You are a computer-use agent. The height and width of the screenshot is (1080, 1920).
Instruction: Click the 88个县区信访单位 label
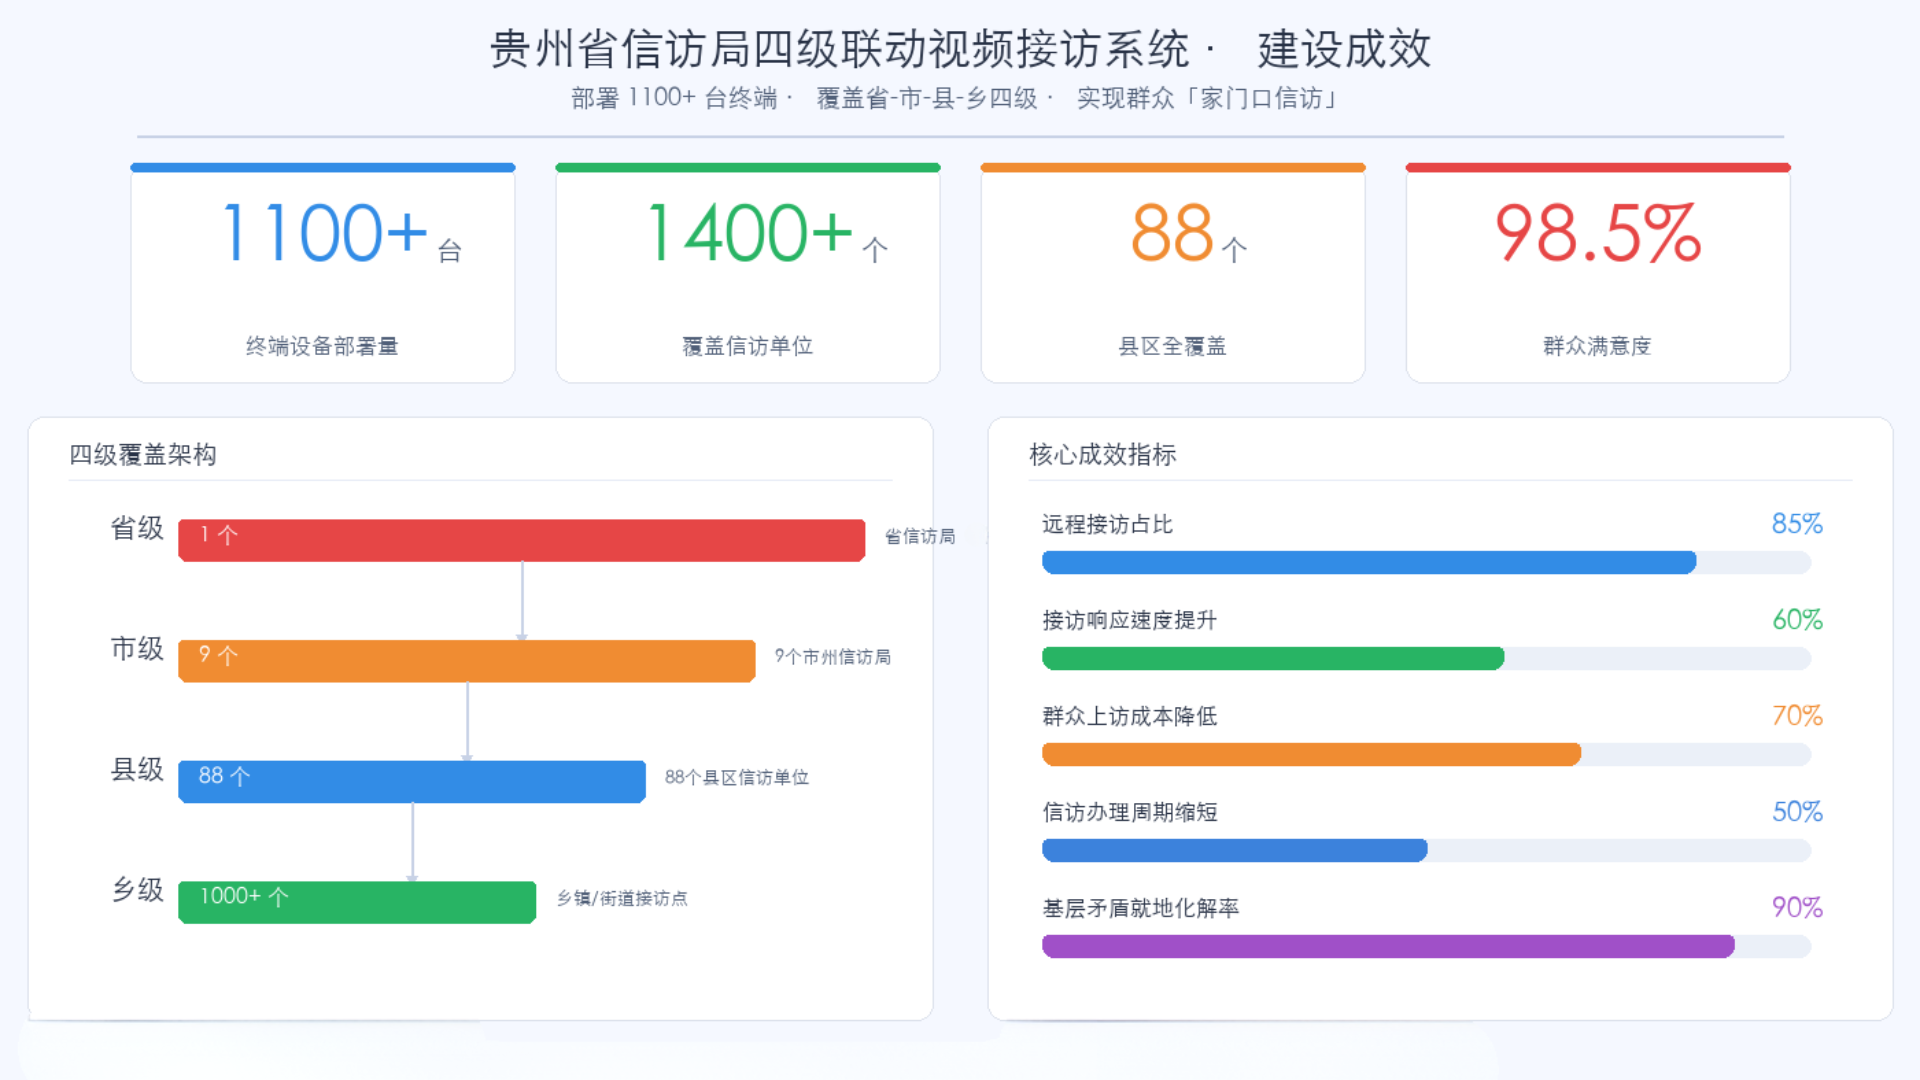[737, 777]
